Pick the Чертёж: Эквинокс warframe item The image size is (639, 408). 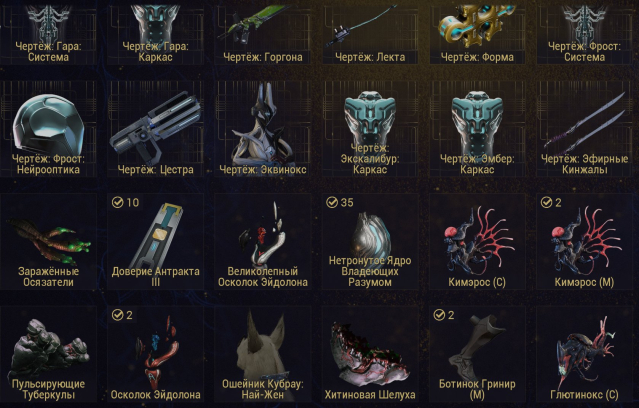tap(263, 129)
